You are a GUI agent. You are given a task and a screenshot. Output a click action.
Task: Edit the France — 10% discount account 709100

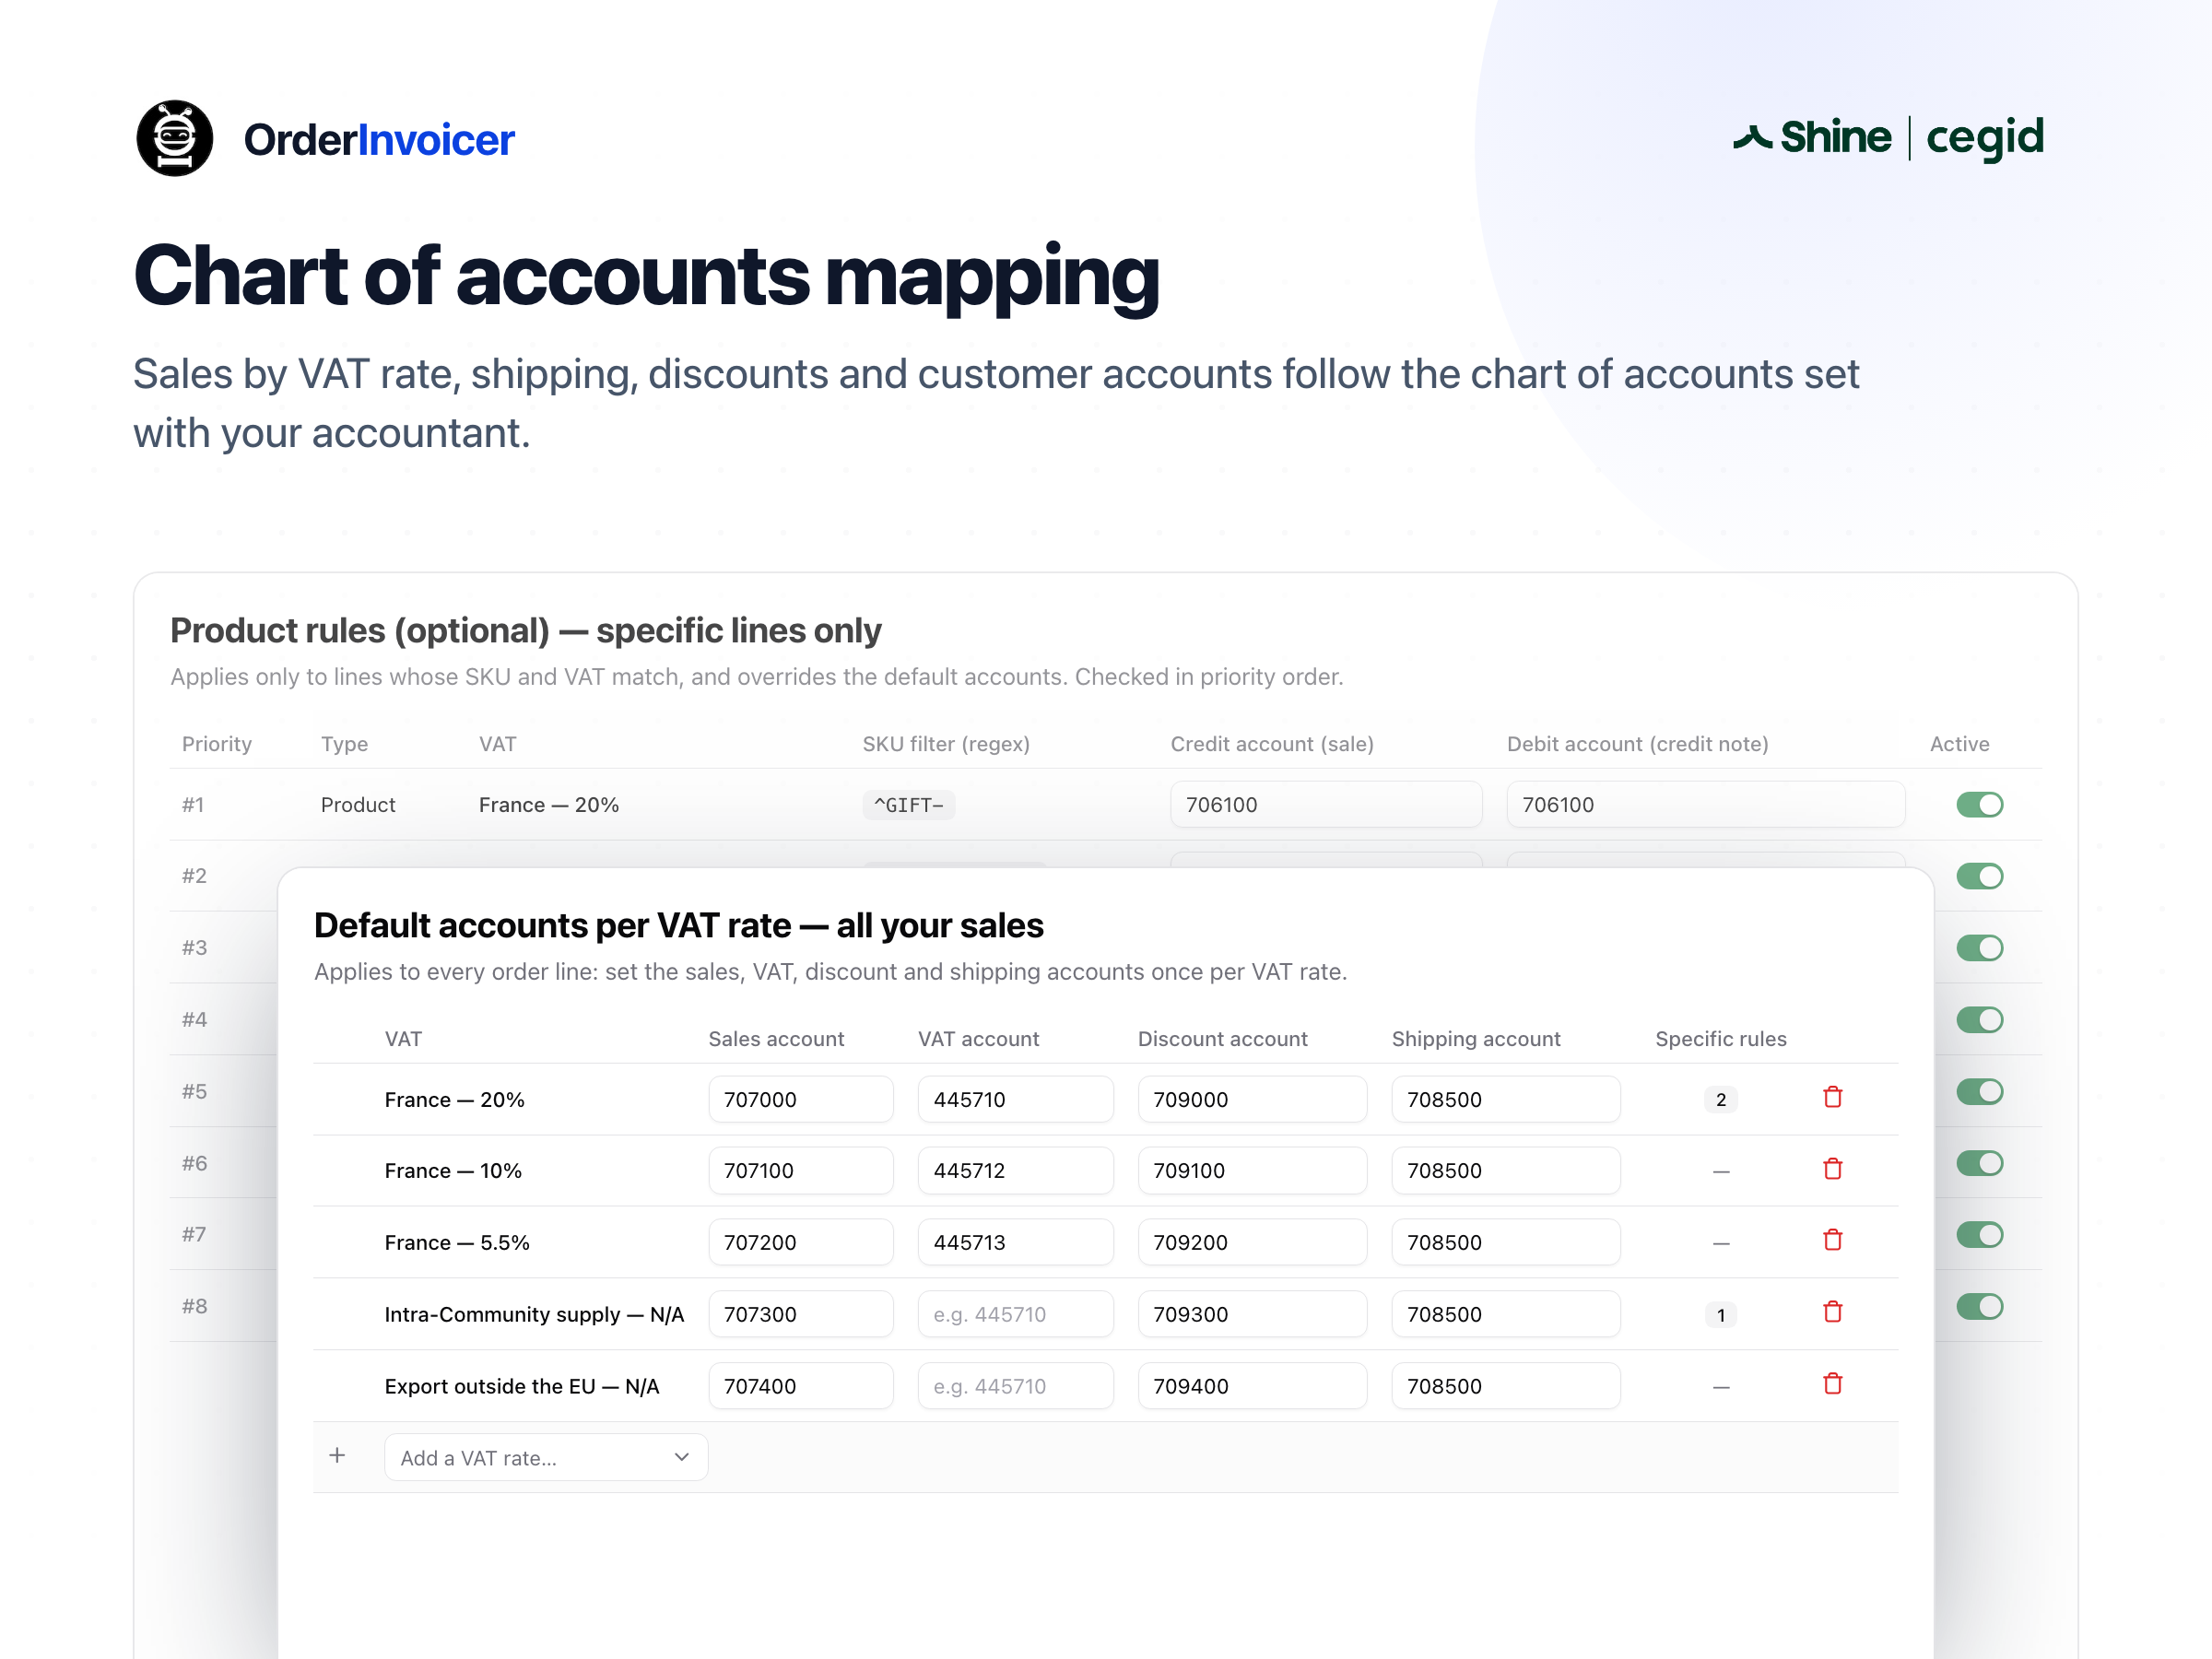coord(1252,1171)
